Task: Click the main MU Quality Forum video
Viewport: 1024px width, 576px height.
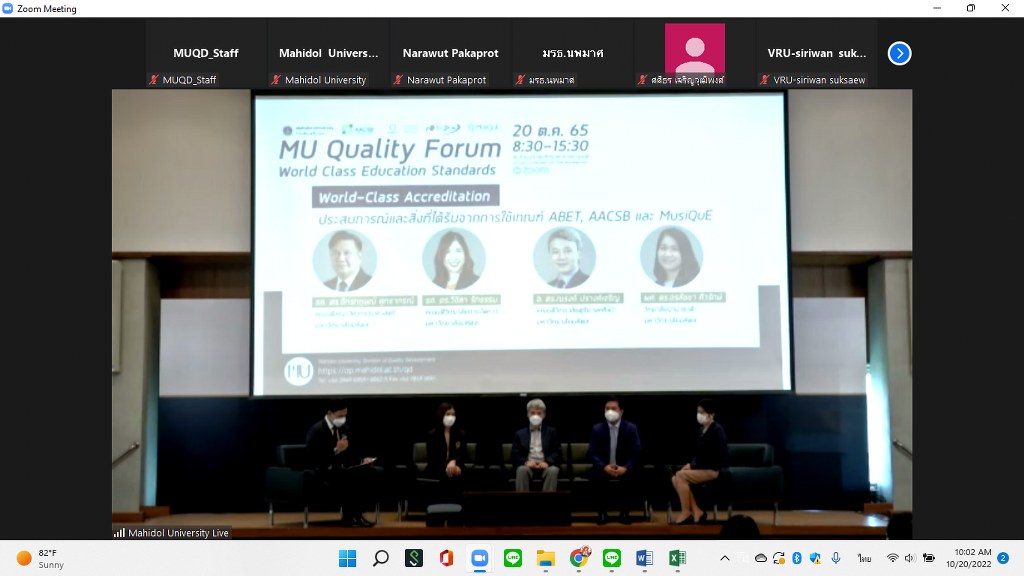Action: [512, 314]
